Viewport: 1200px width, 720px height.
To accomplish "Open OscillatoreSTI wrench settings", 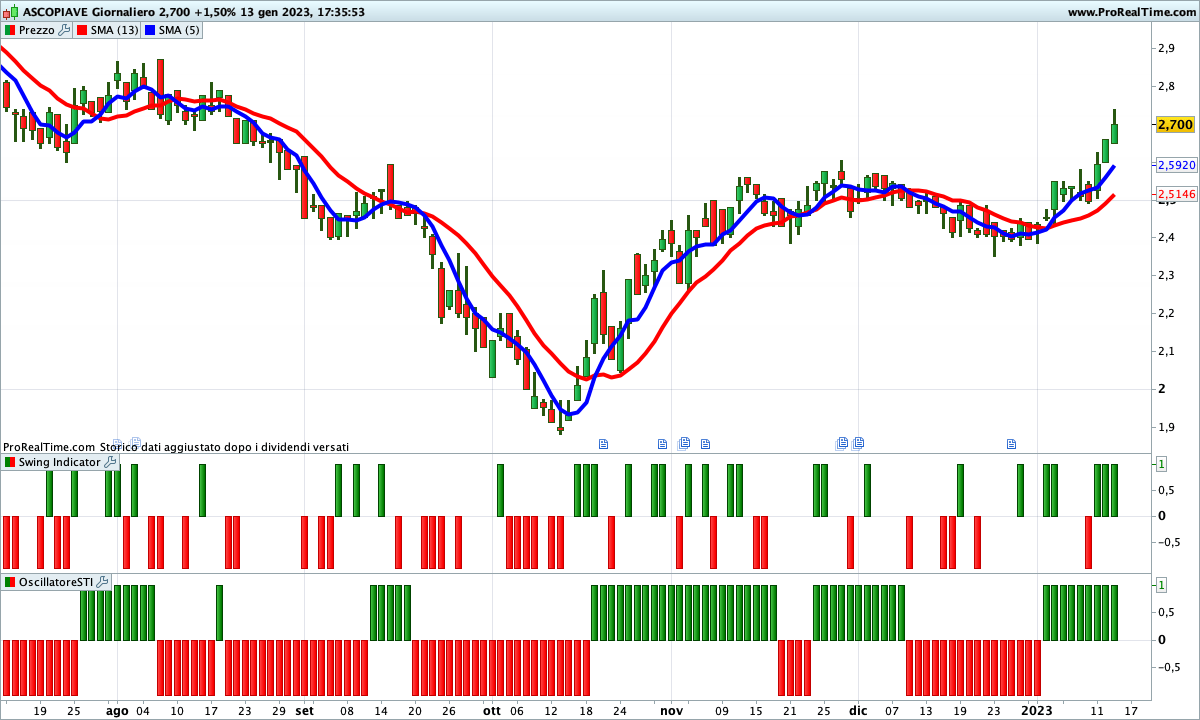I will click(102, 582).
